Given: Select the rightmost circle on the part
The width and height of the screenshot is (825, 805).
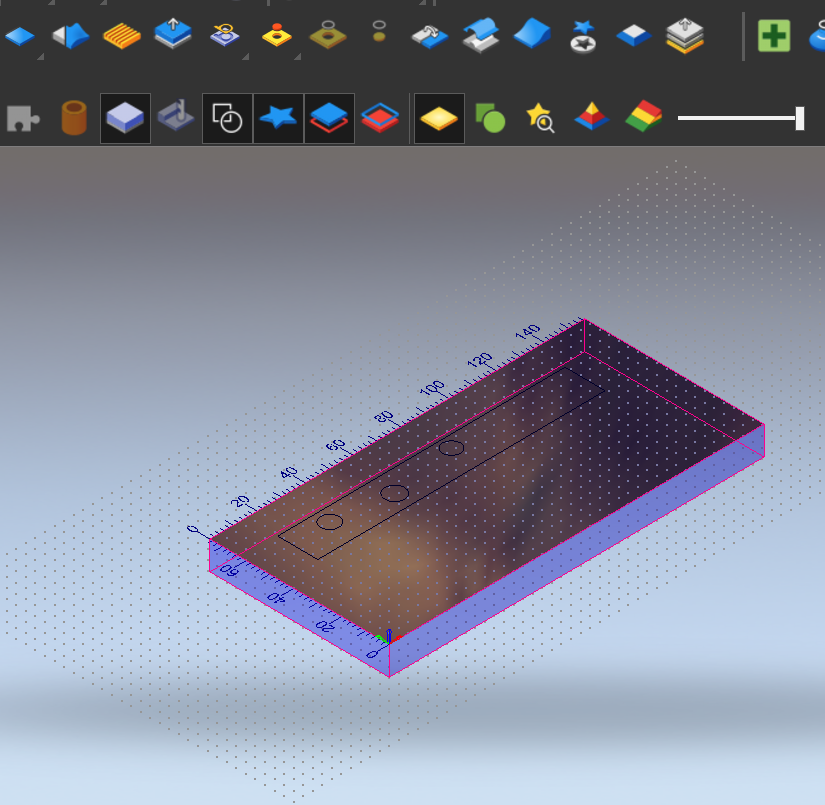Looking at the screenshot, I should click(x=451, y=448).
